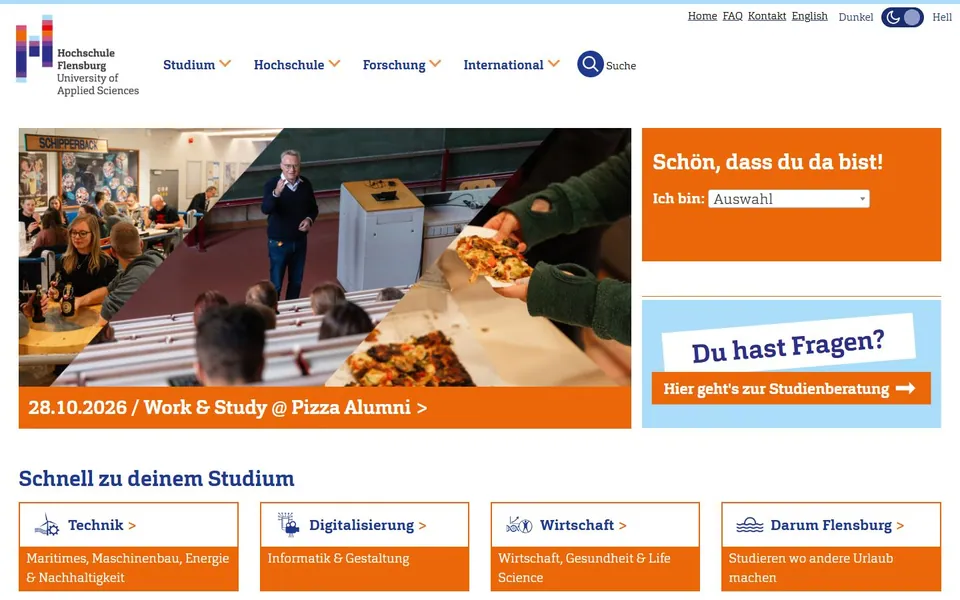Click the 'Schön, dass du da bist!' heading
Screen dimensions: 960x600
[x=768, y=162]
